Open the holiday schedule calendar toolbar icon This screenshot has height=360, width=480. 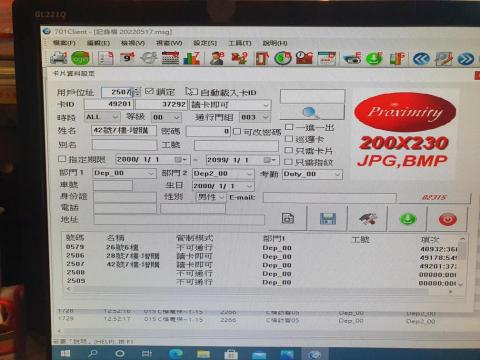click(327, 58)
